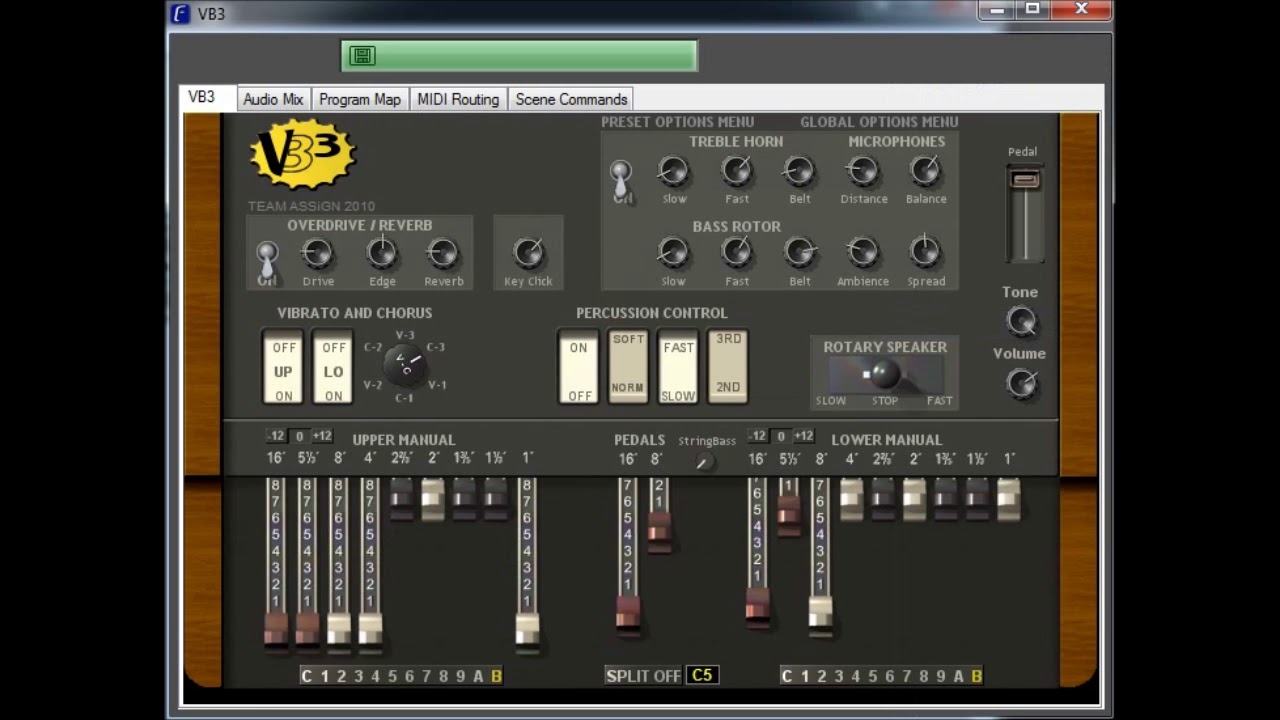Adjust Bass Rotor Slow knob
1280x720 pixels.
tap(674, 252)
